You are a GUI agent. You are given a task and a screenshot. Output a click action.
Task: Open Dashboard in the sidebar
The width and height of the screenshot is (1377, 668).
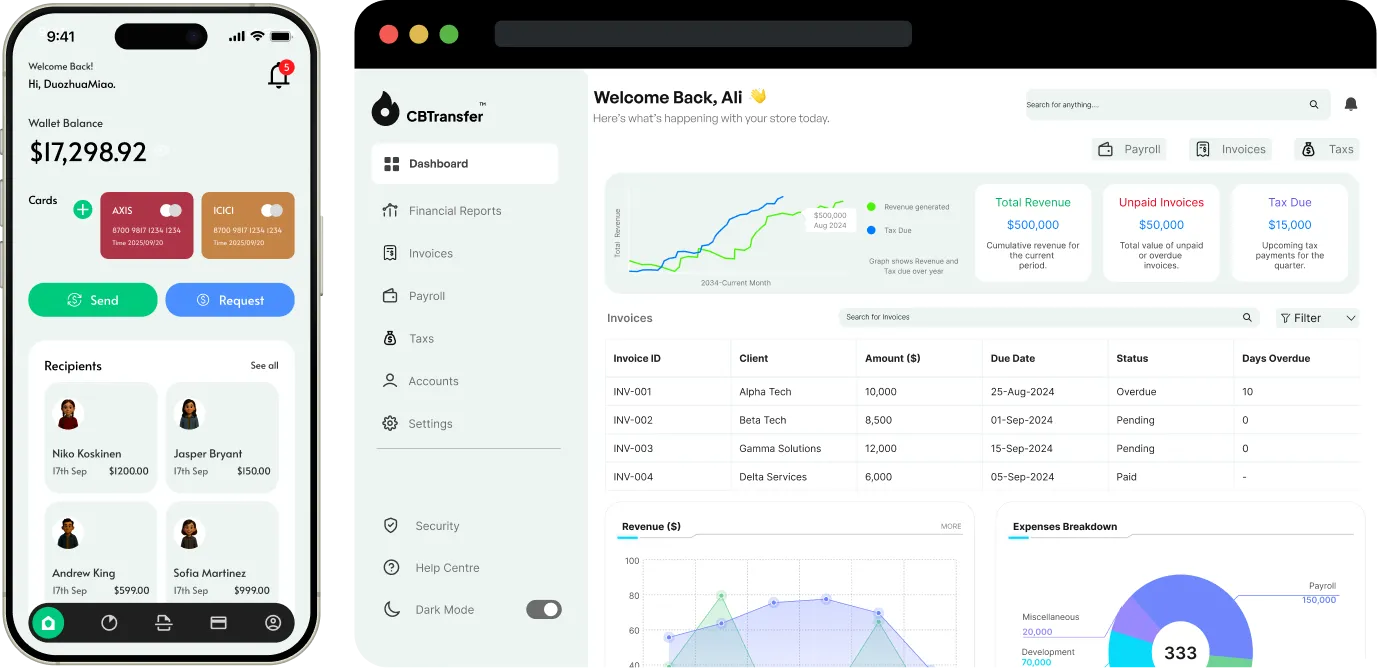click(465, 164)
